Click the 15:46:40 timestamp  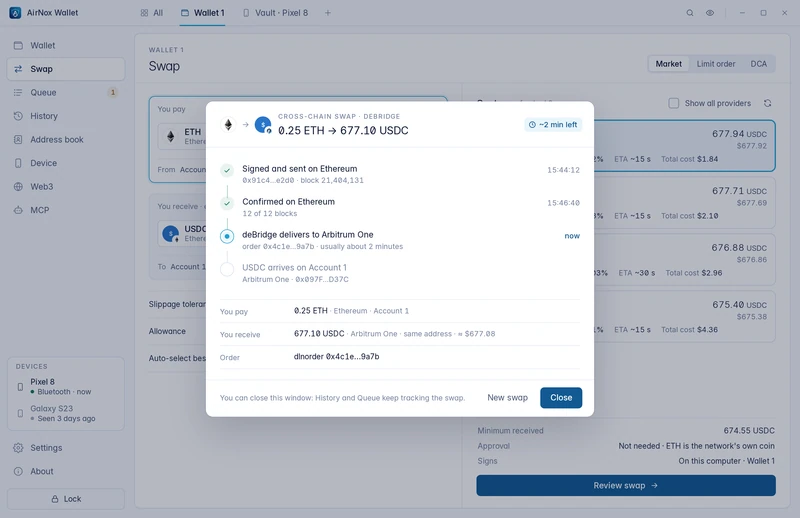[563, 203]
